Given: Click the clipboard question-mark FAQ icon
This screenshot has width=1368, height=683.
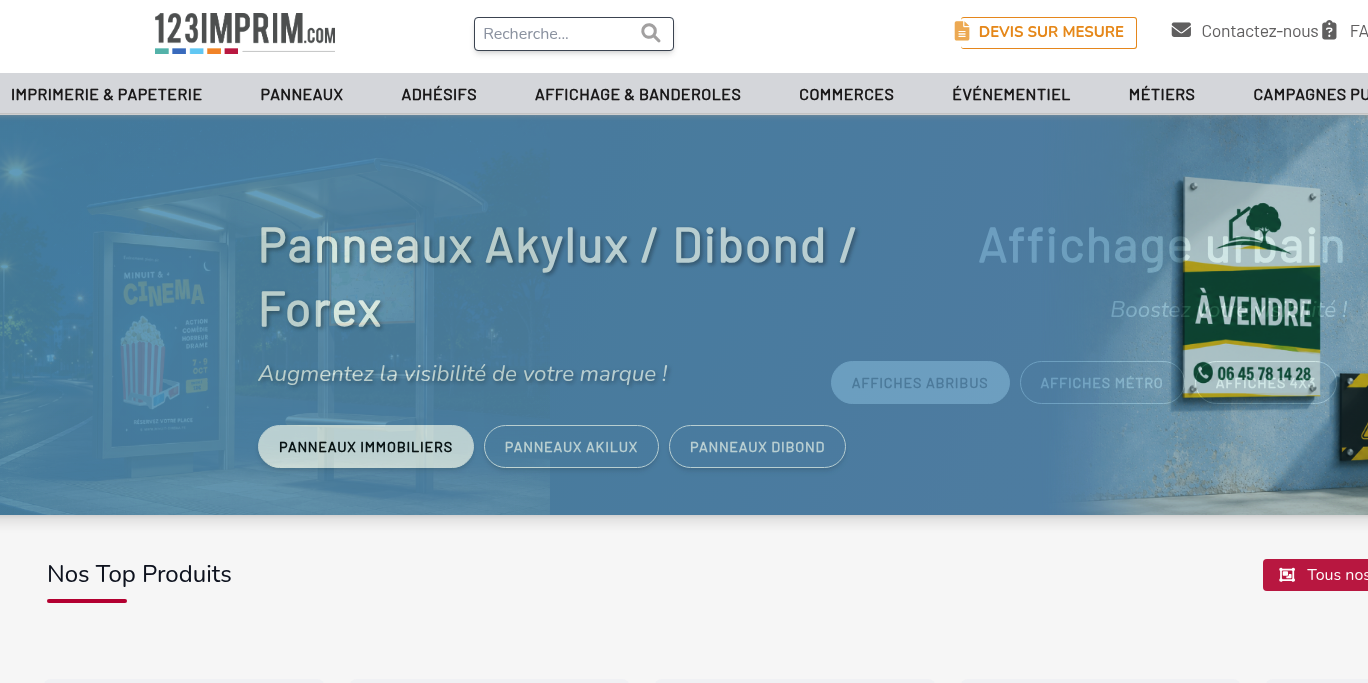Looking at the screenshot, I should [x=1329, y=30].
